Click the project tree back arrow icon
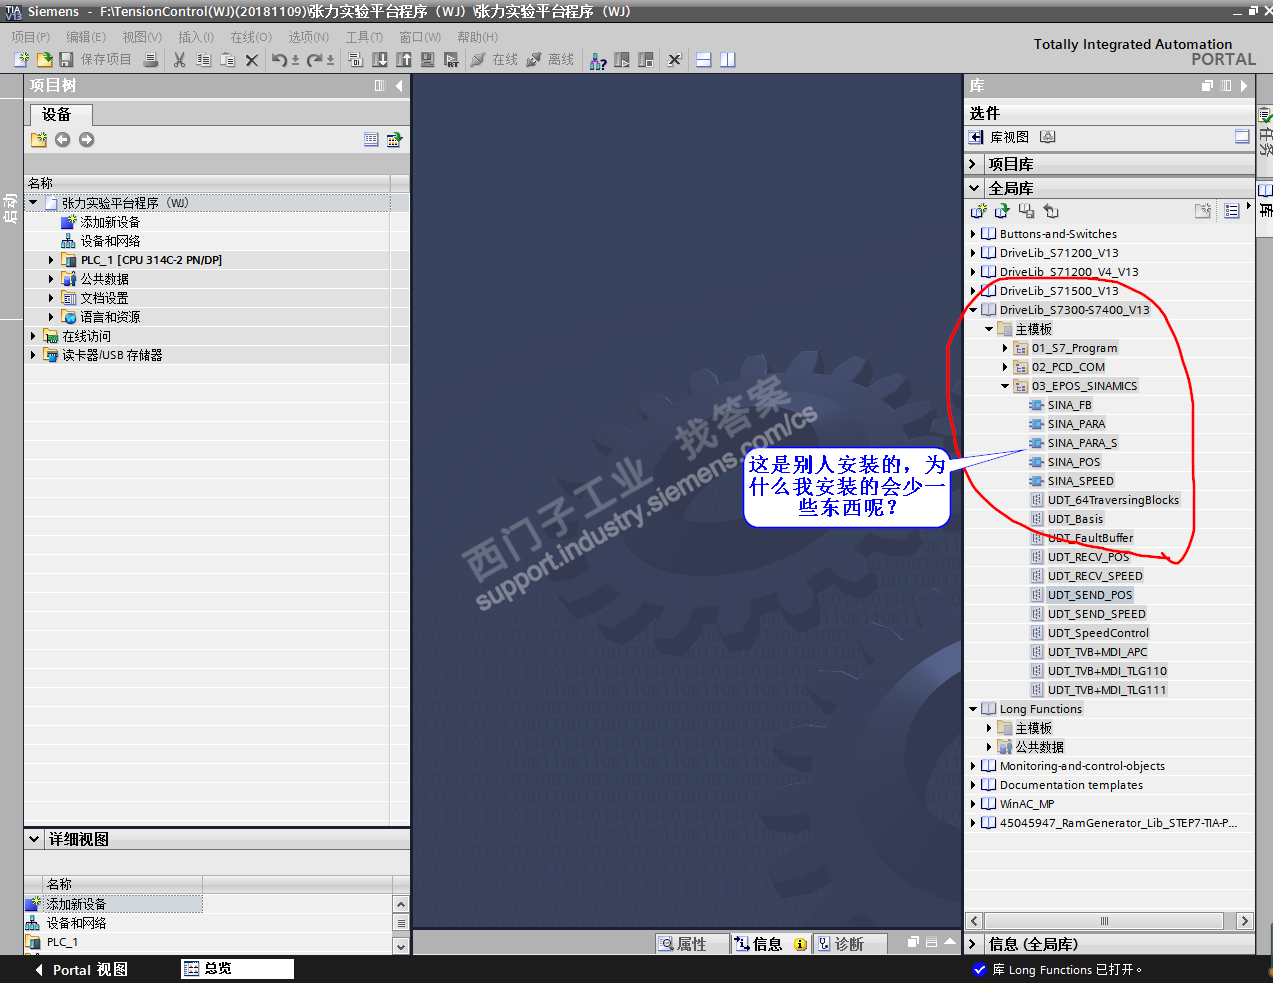Image resolution: width=1273 pixels, height=983 pixels. tap(62, 140)
